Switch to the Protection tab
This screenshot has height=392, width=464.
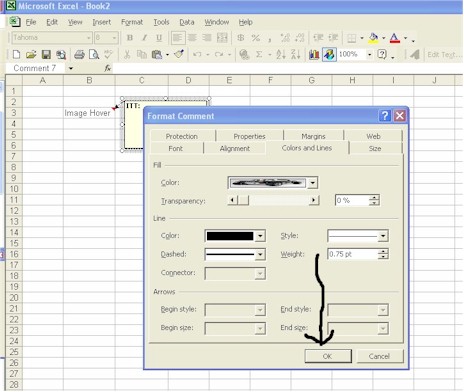182,136
